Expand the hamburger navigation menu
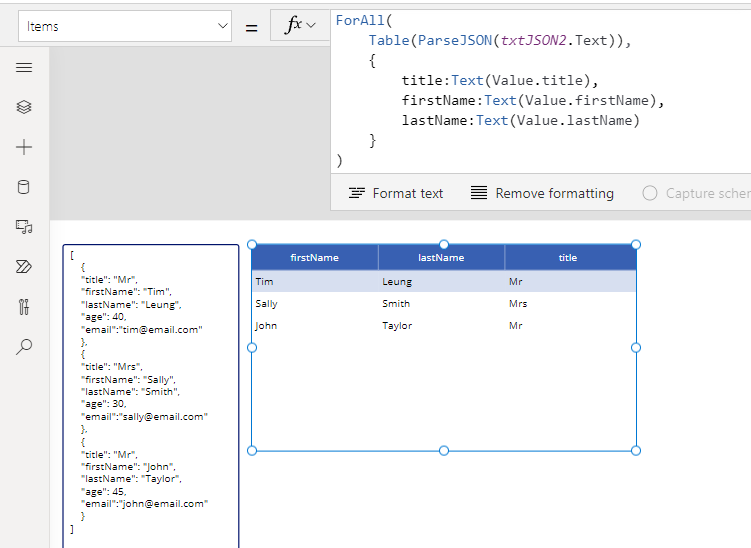 [x=24, y=67]
